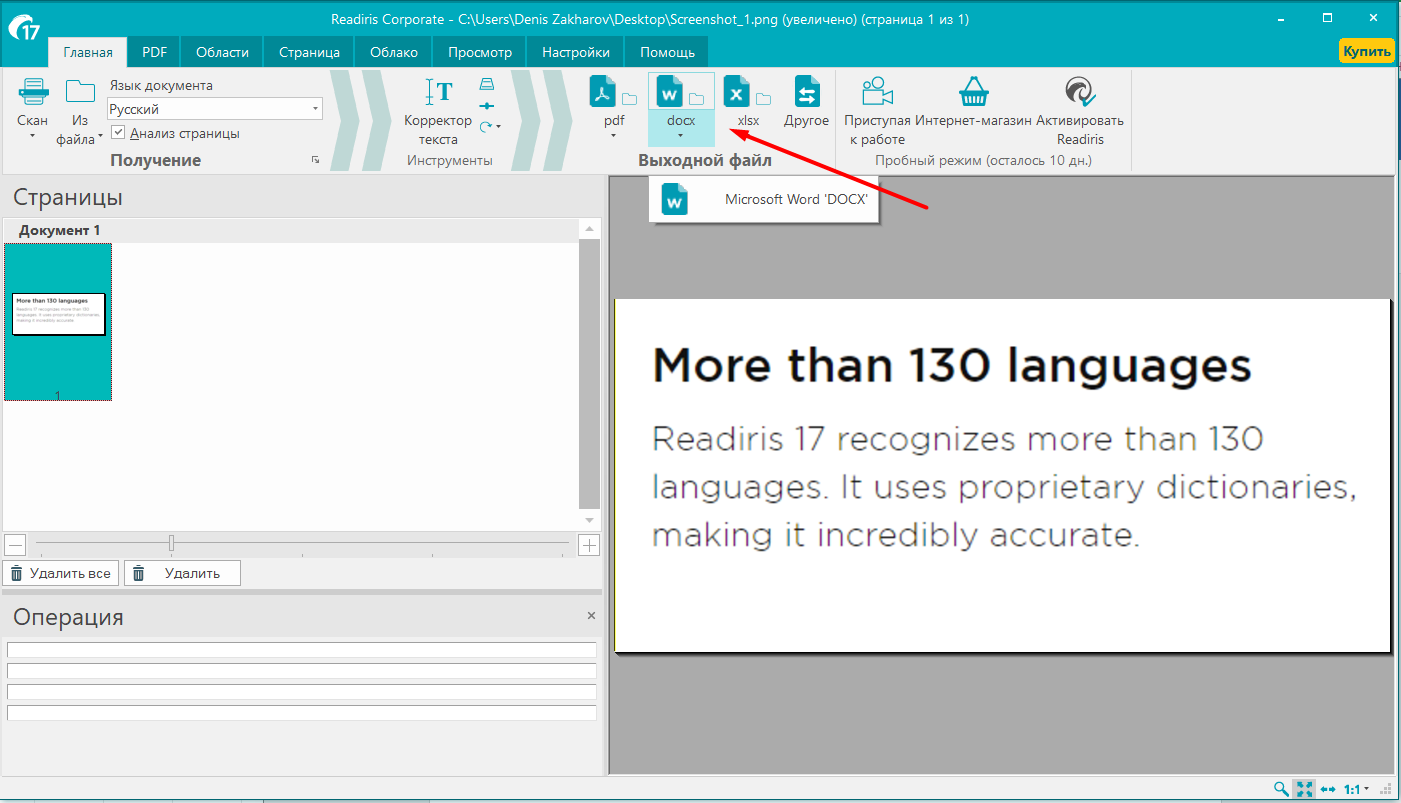Select the page 1 thumbnail
Screen dimensions: 1401x803
[x=58, y=322]
